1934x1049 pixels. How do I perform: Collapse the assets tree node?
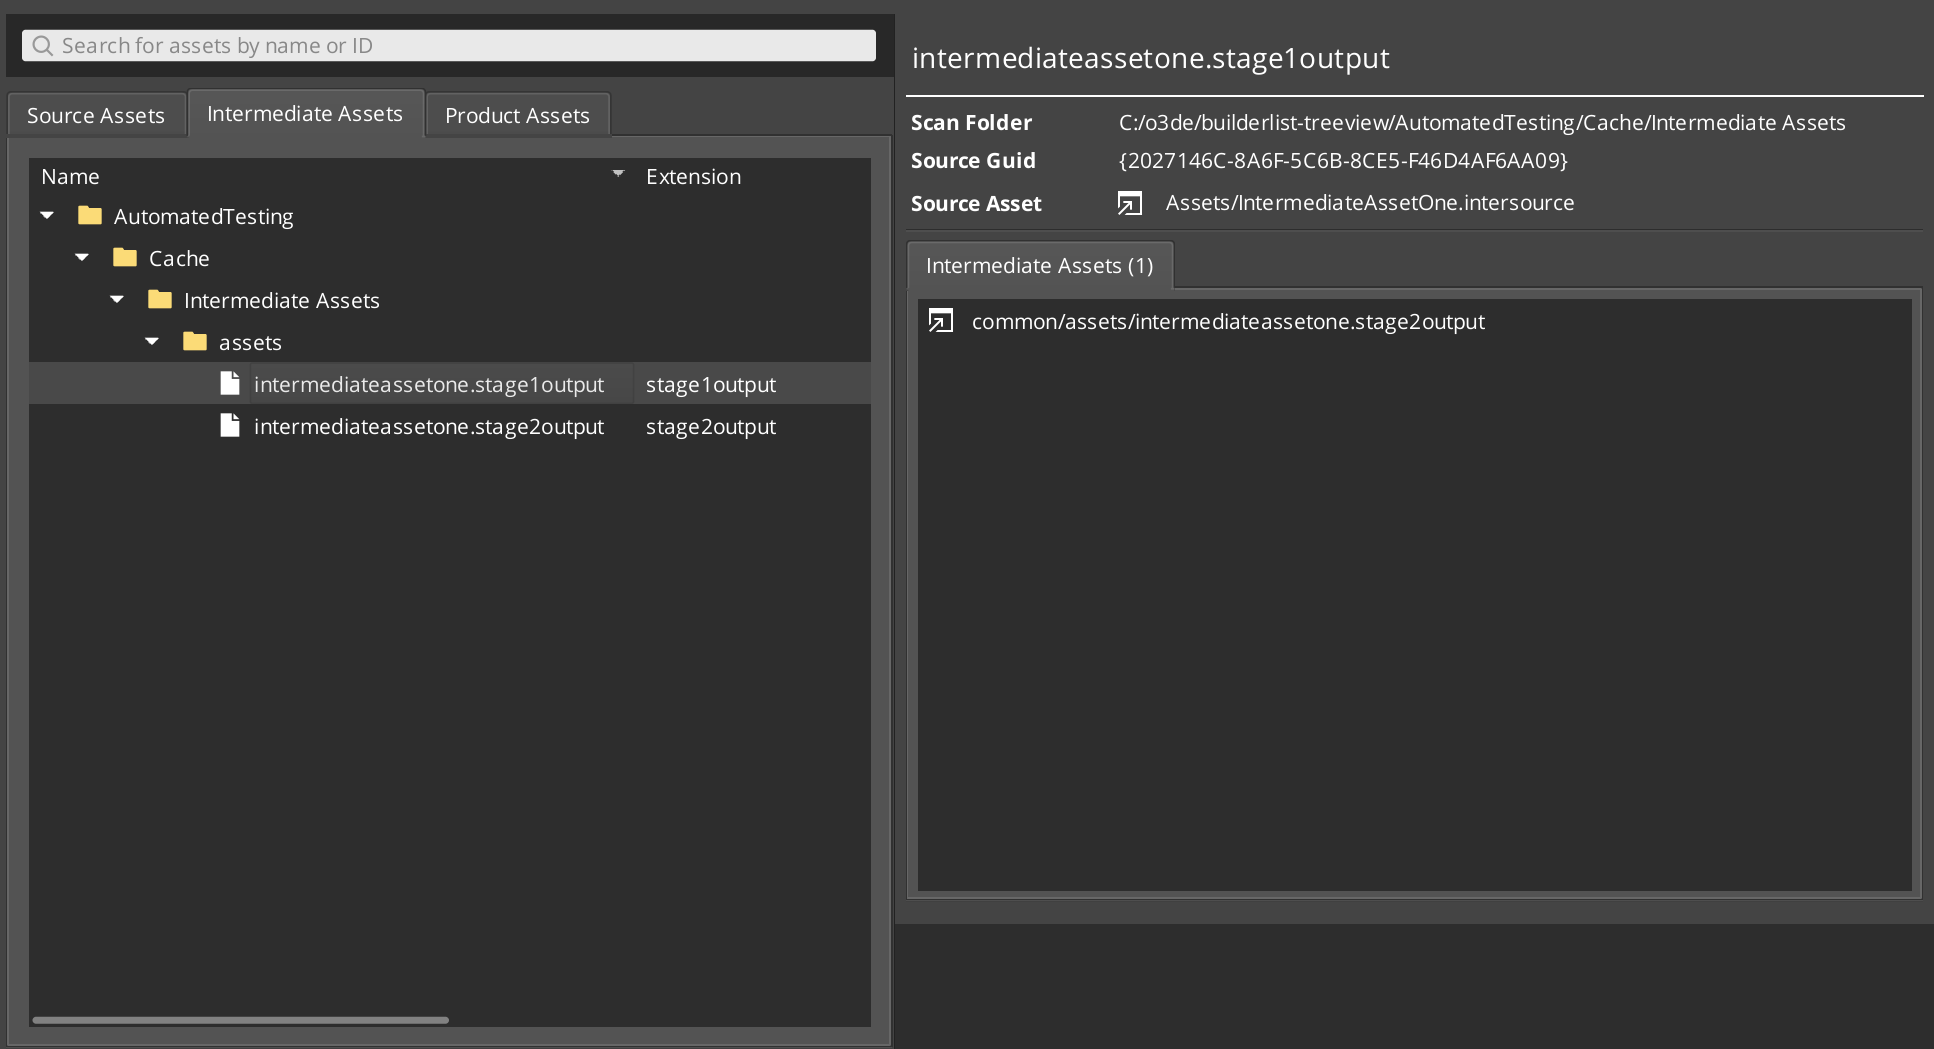[x=152, y=341]
